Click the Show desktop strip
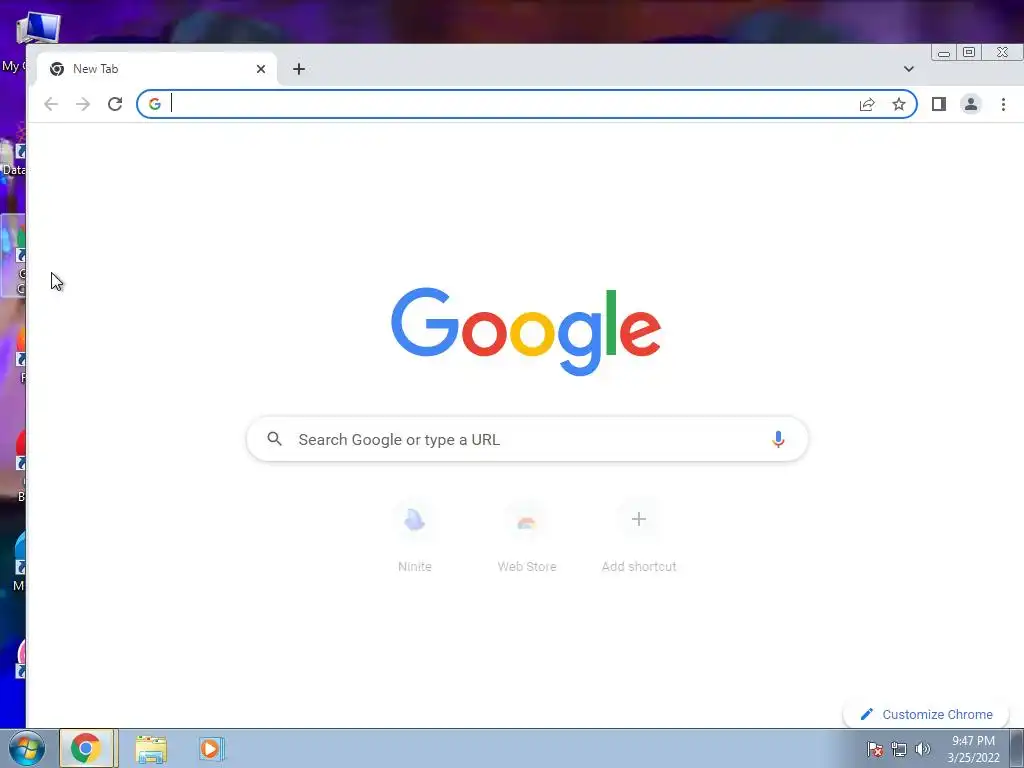Image resolution: width=1024 pixels, height=768 pixels. (x=1017, y=748)
